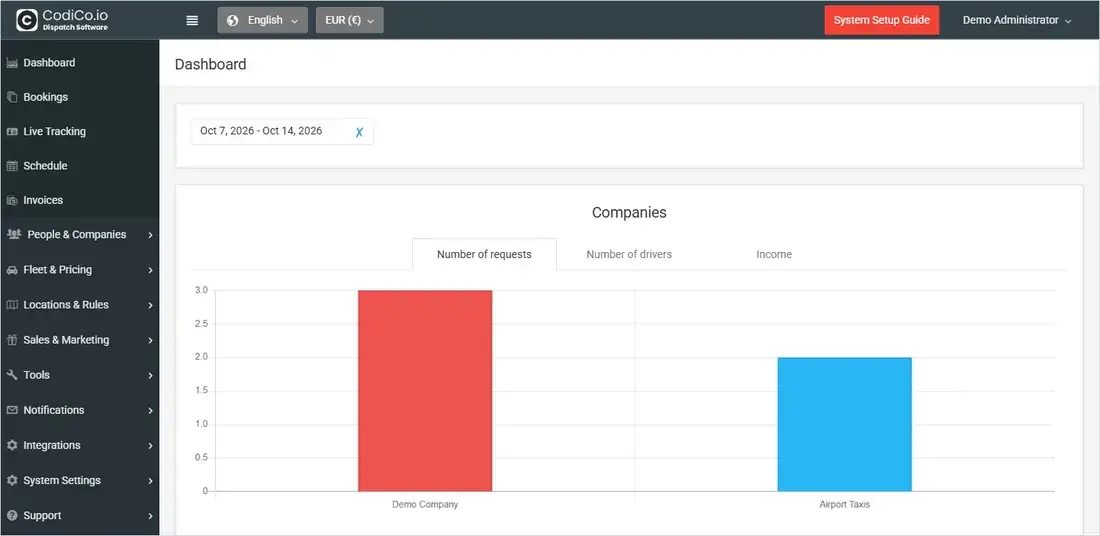
Task: Click the Notifications envelope icon
Action: pos(12,410)
